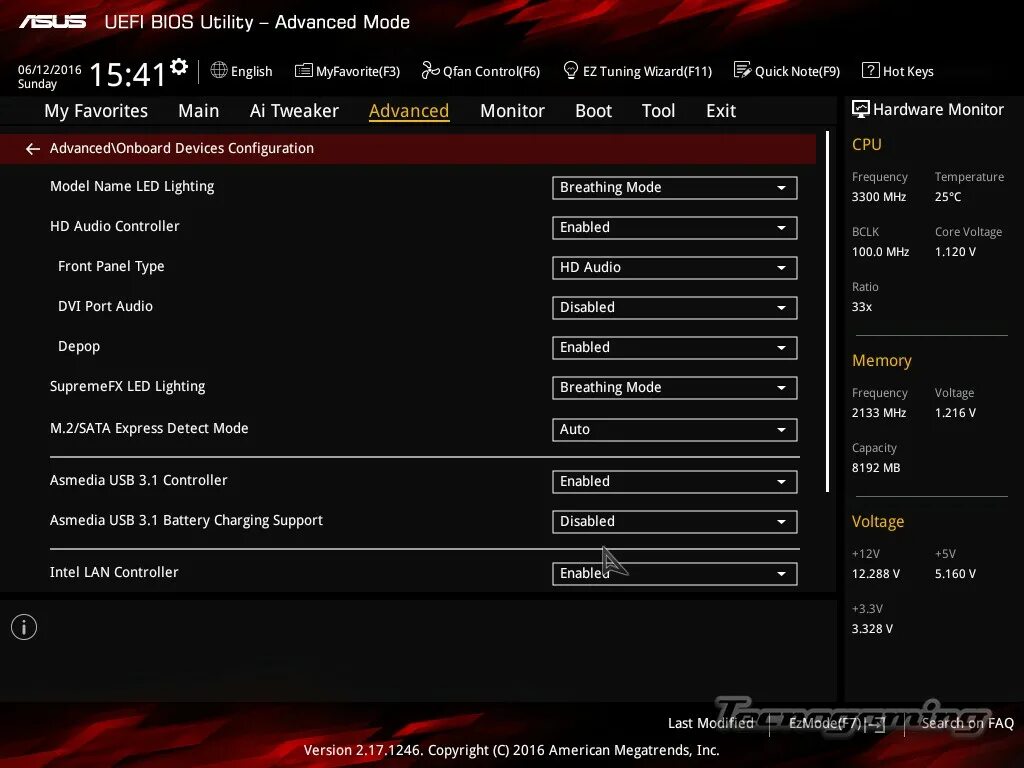The height and width of the screenshot is (768, 1024).
Task: Switch to EzMode(F7)
Action: point(837,723)
